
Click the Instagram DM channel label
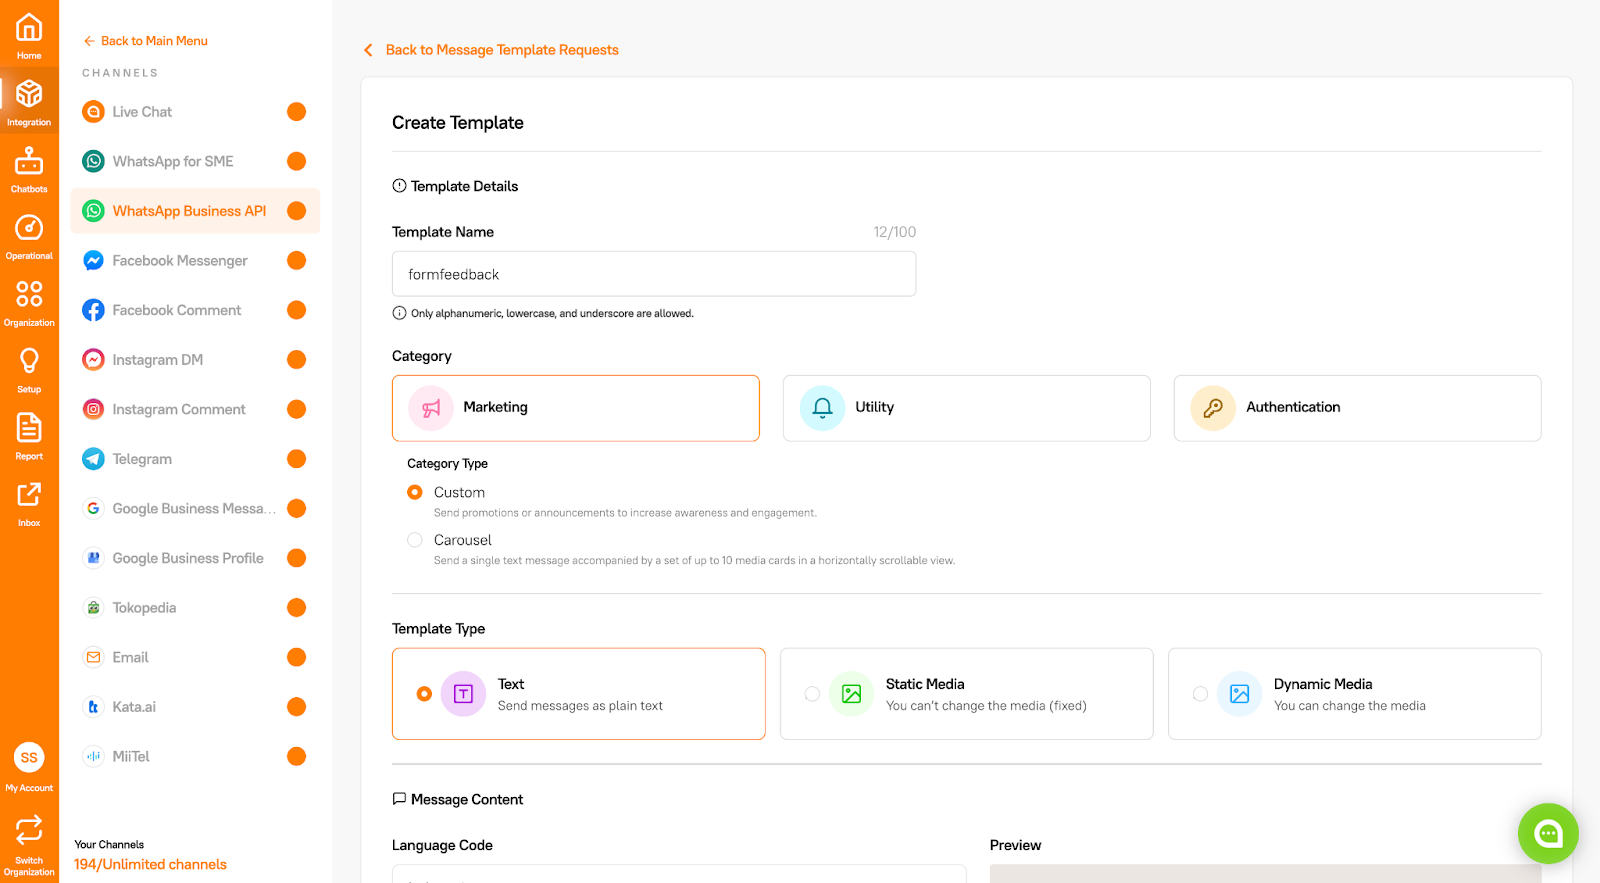pyautogui.click(x=158, y=360)
